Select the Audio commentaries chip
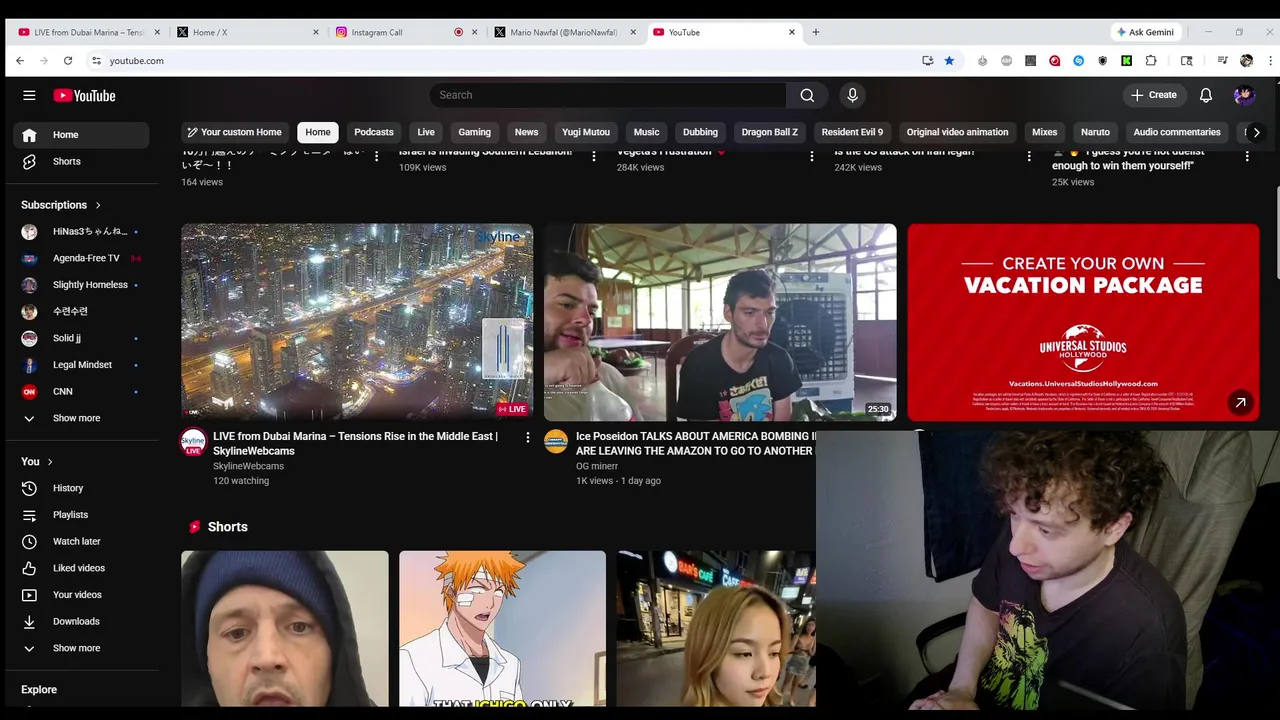This screenshot has width=1280, height=720. (1177, 132)
